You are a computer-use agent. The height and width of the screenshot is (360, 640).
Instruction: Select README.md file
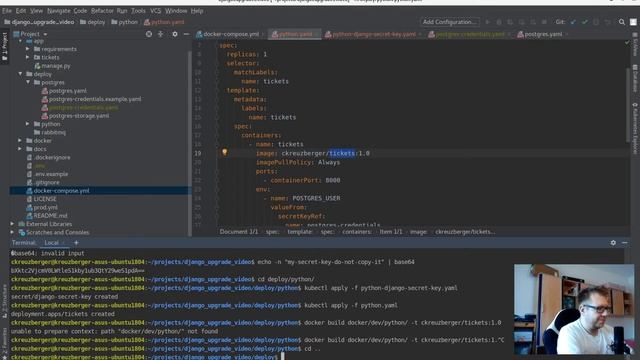click(47, 216)
